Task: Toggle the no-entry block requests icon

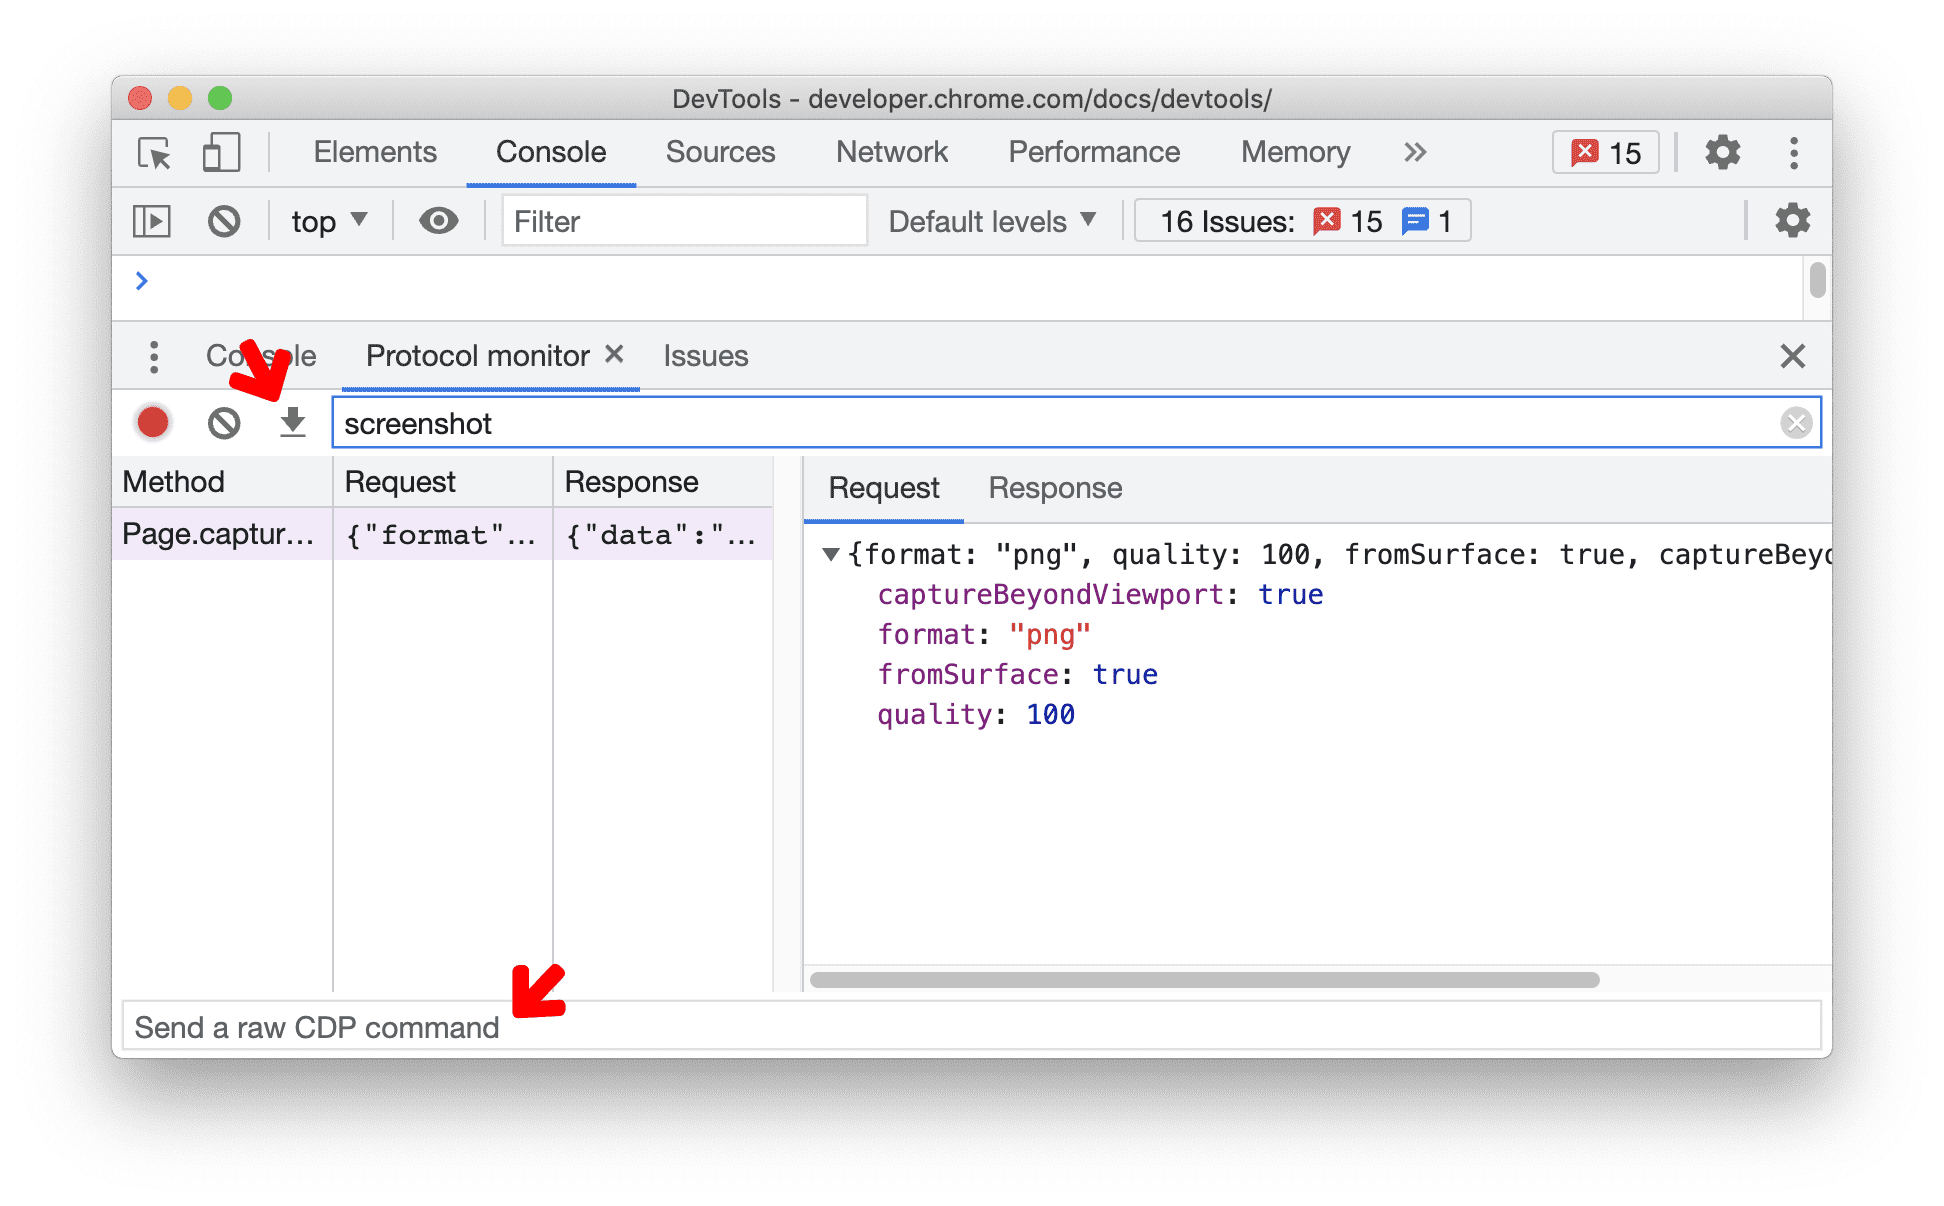Action: 224,424
